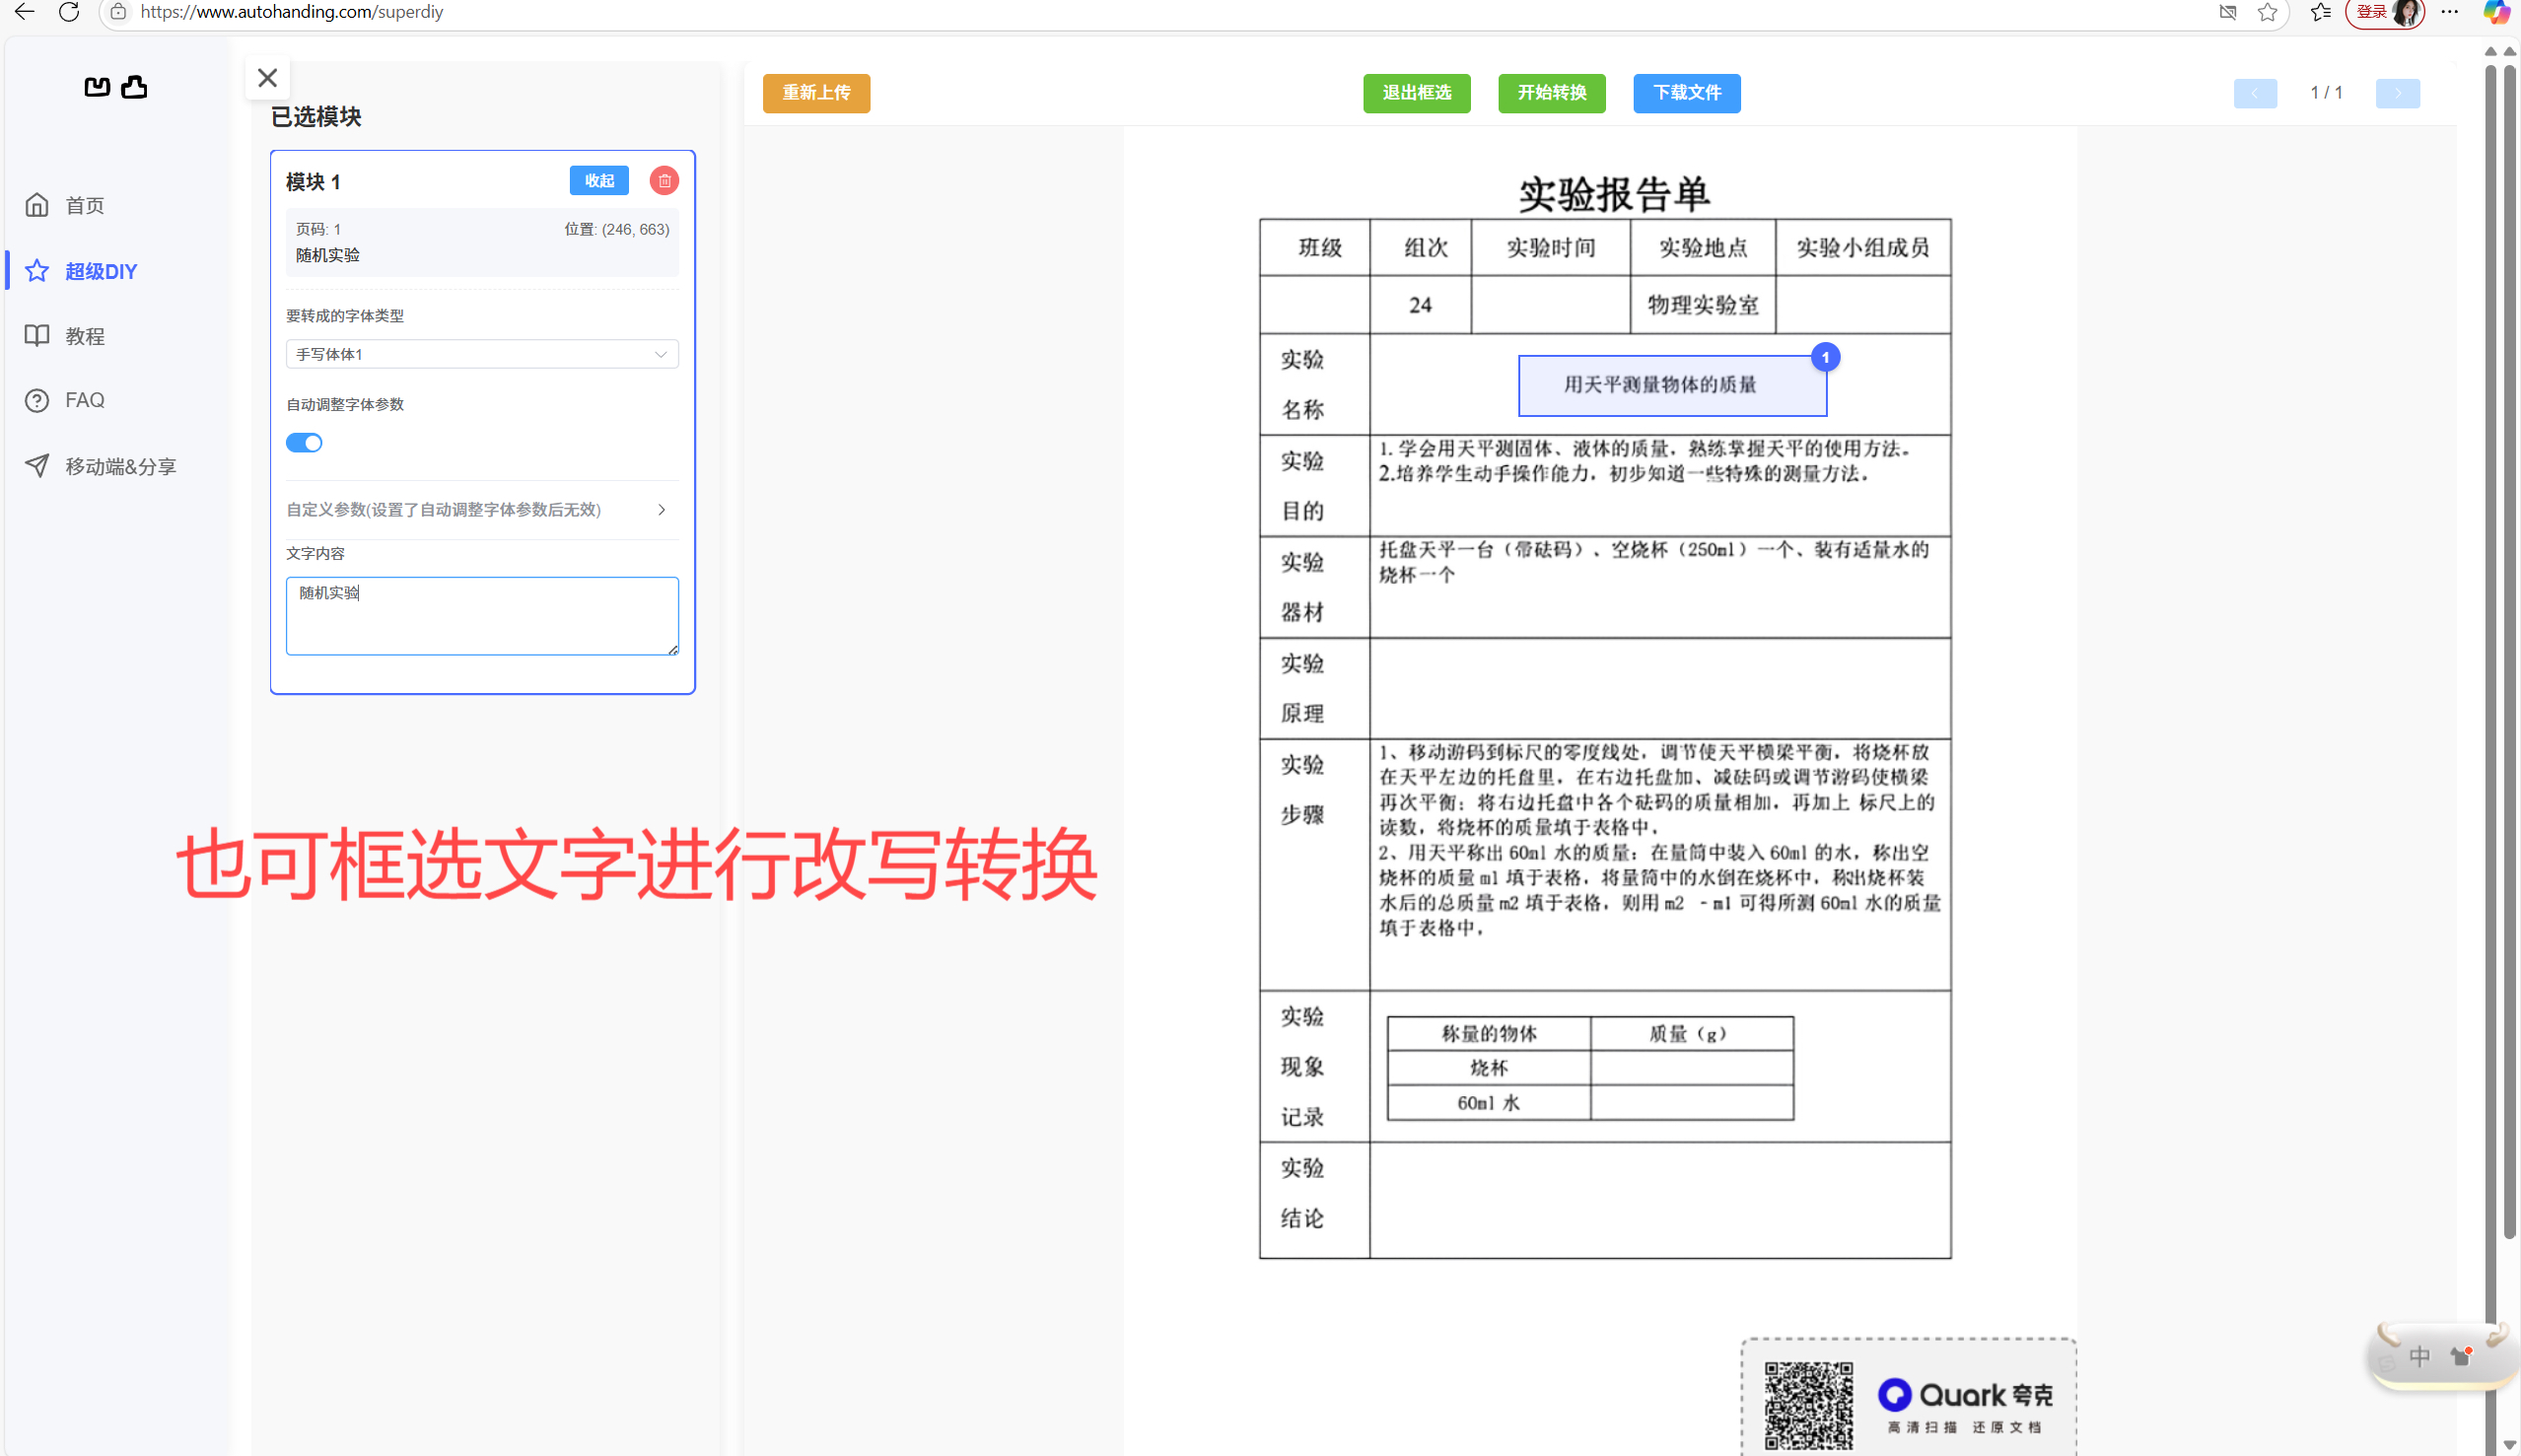The height and width of the screenshot is (1456, 2521).
Task: Collapse 模块 1 using the 收起 button
Action: (598, 180)
